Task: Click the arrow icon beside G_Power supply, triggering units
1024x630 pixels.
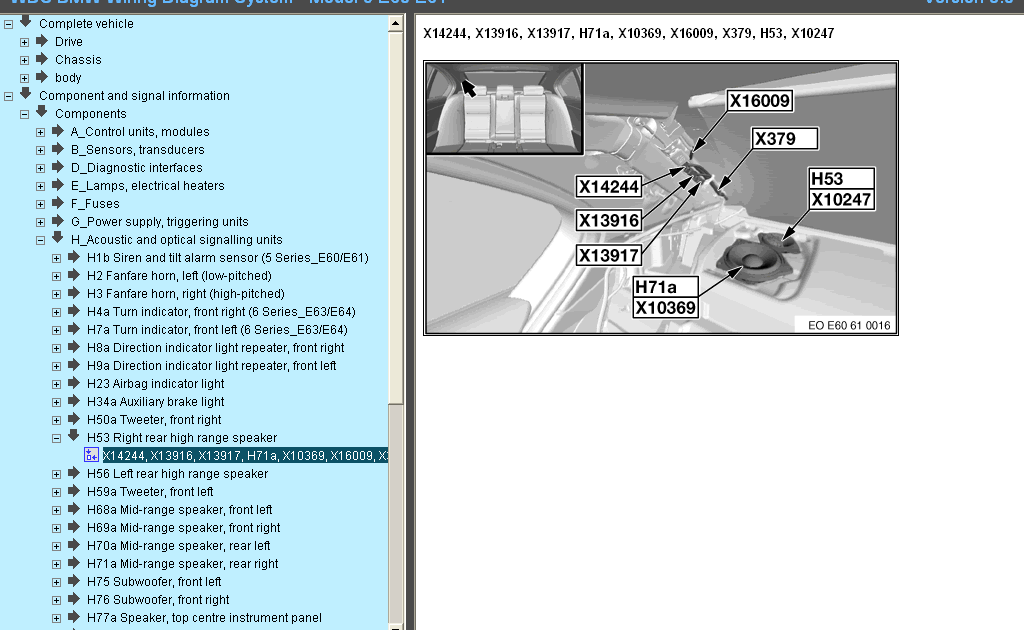Action: 57,221
